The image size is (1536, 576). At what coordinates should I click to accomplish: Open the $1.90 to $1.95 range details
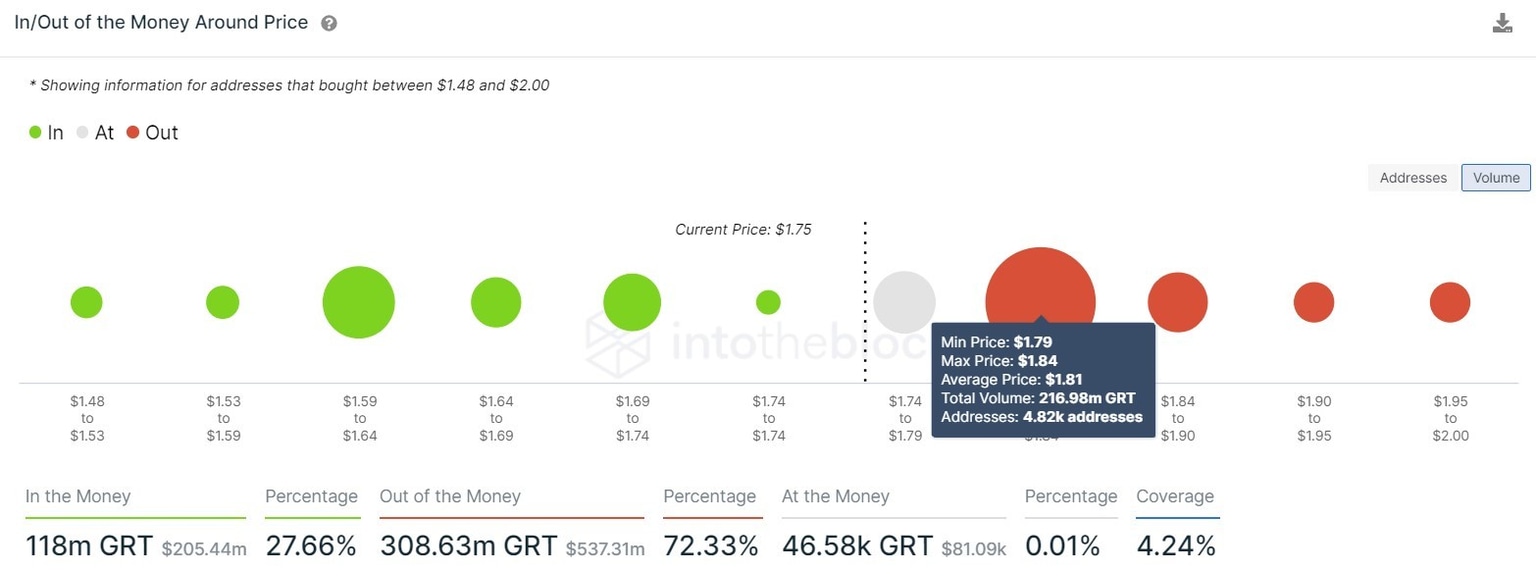pyautogui.click(x=1313, y=301)
